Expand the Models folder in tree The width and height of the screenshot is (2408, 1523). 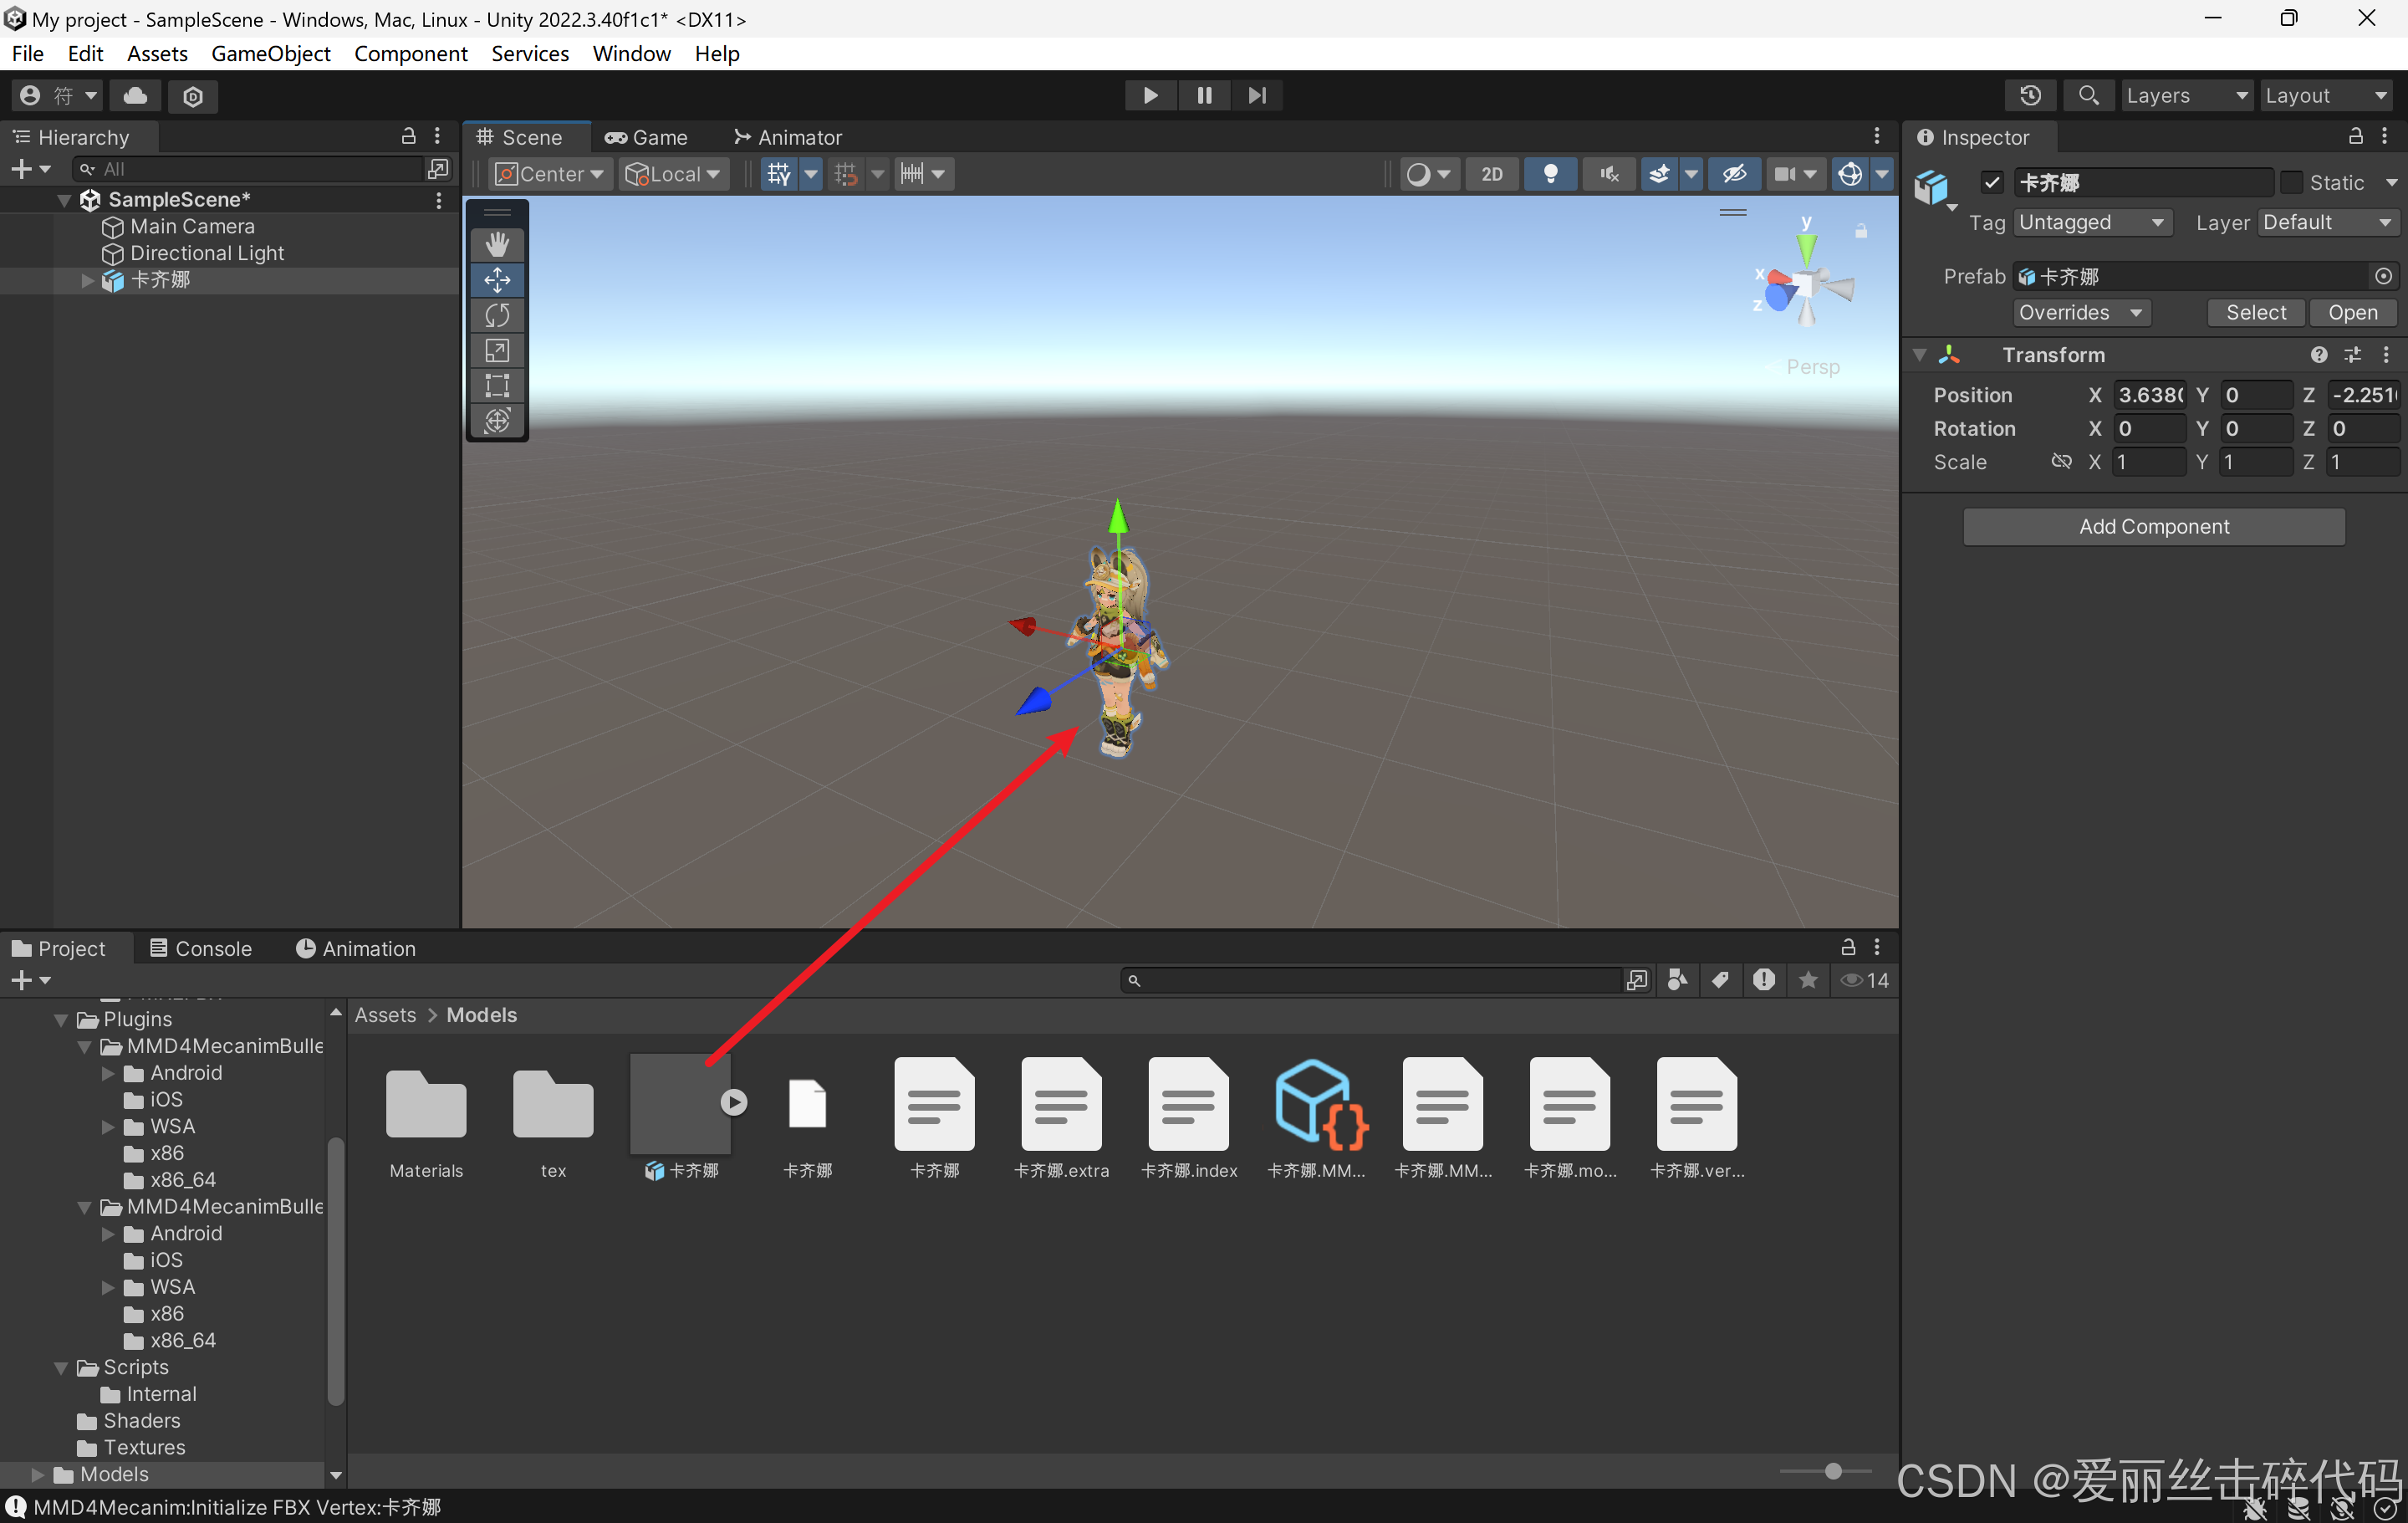click(37, 1474)
